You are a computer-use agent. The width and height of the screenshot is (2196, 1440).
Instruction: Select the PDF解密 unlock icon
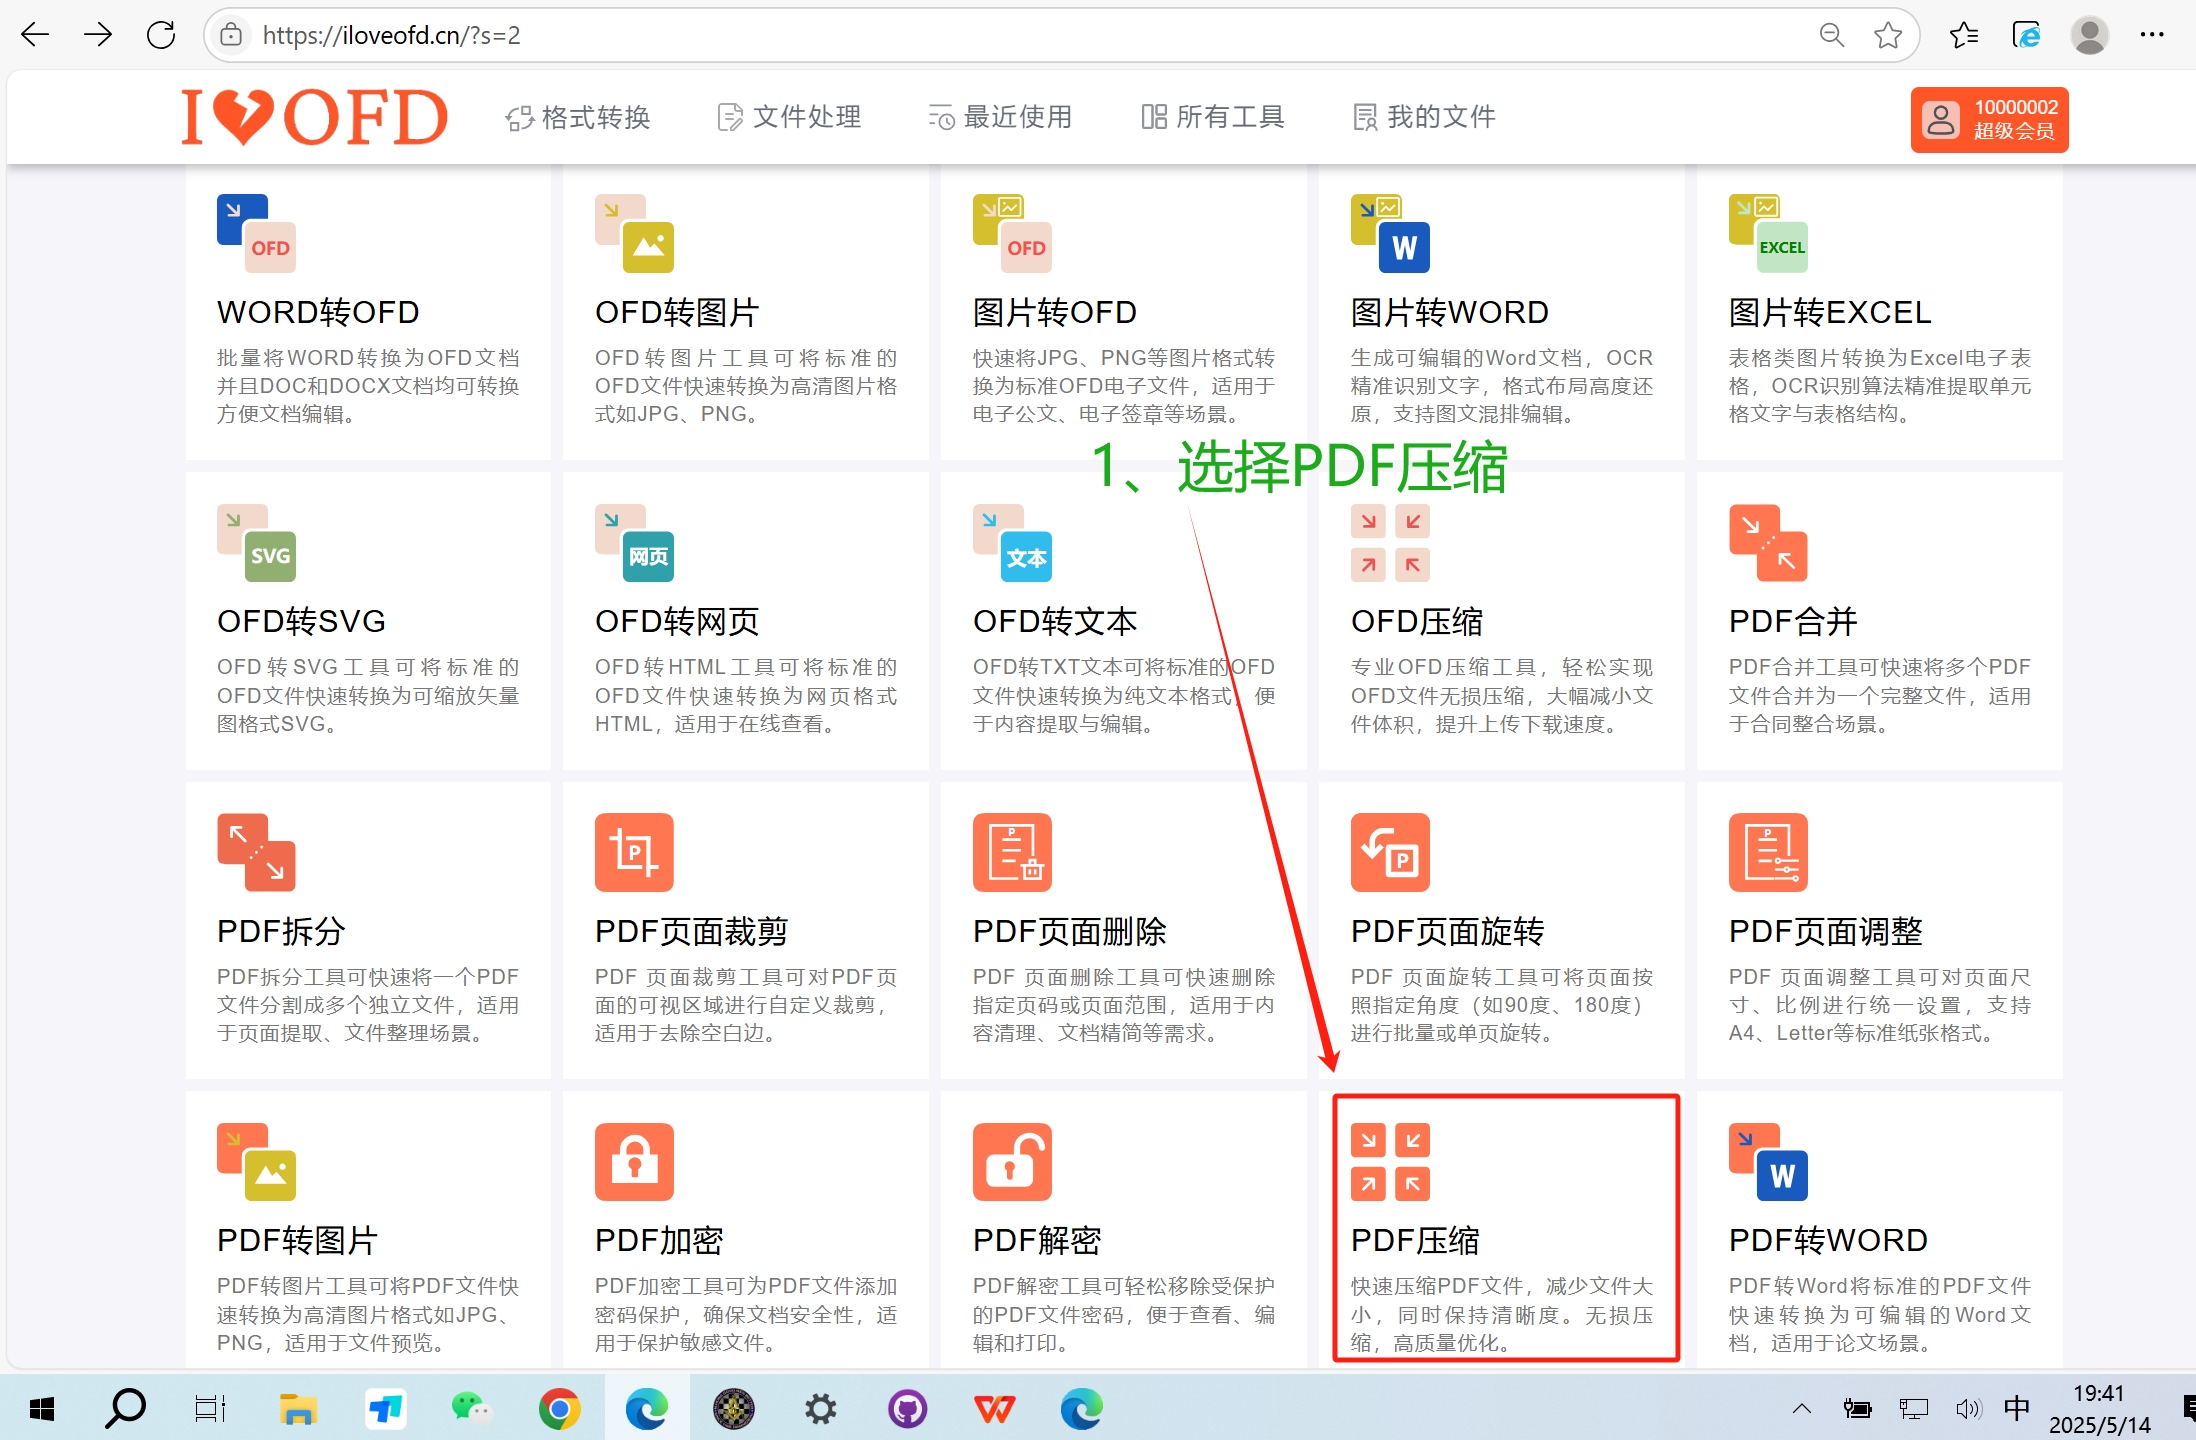point(1011,1161)
